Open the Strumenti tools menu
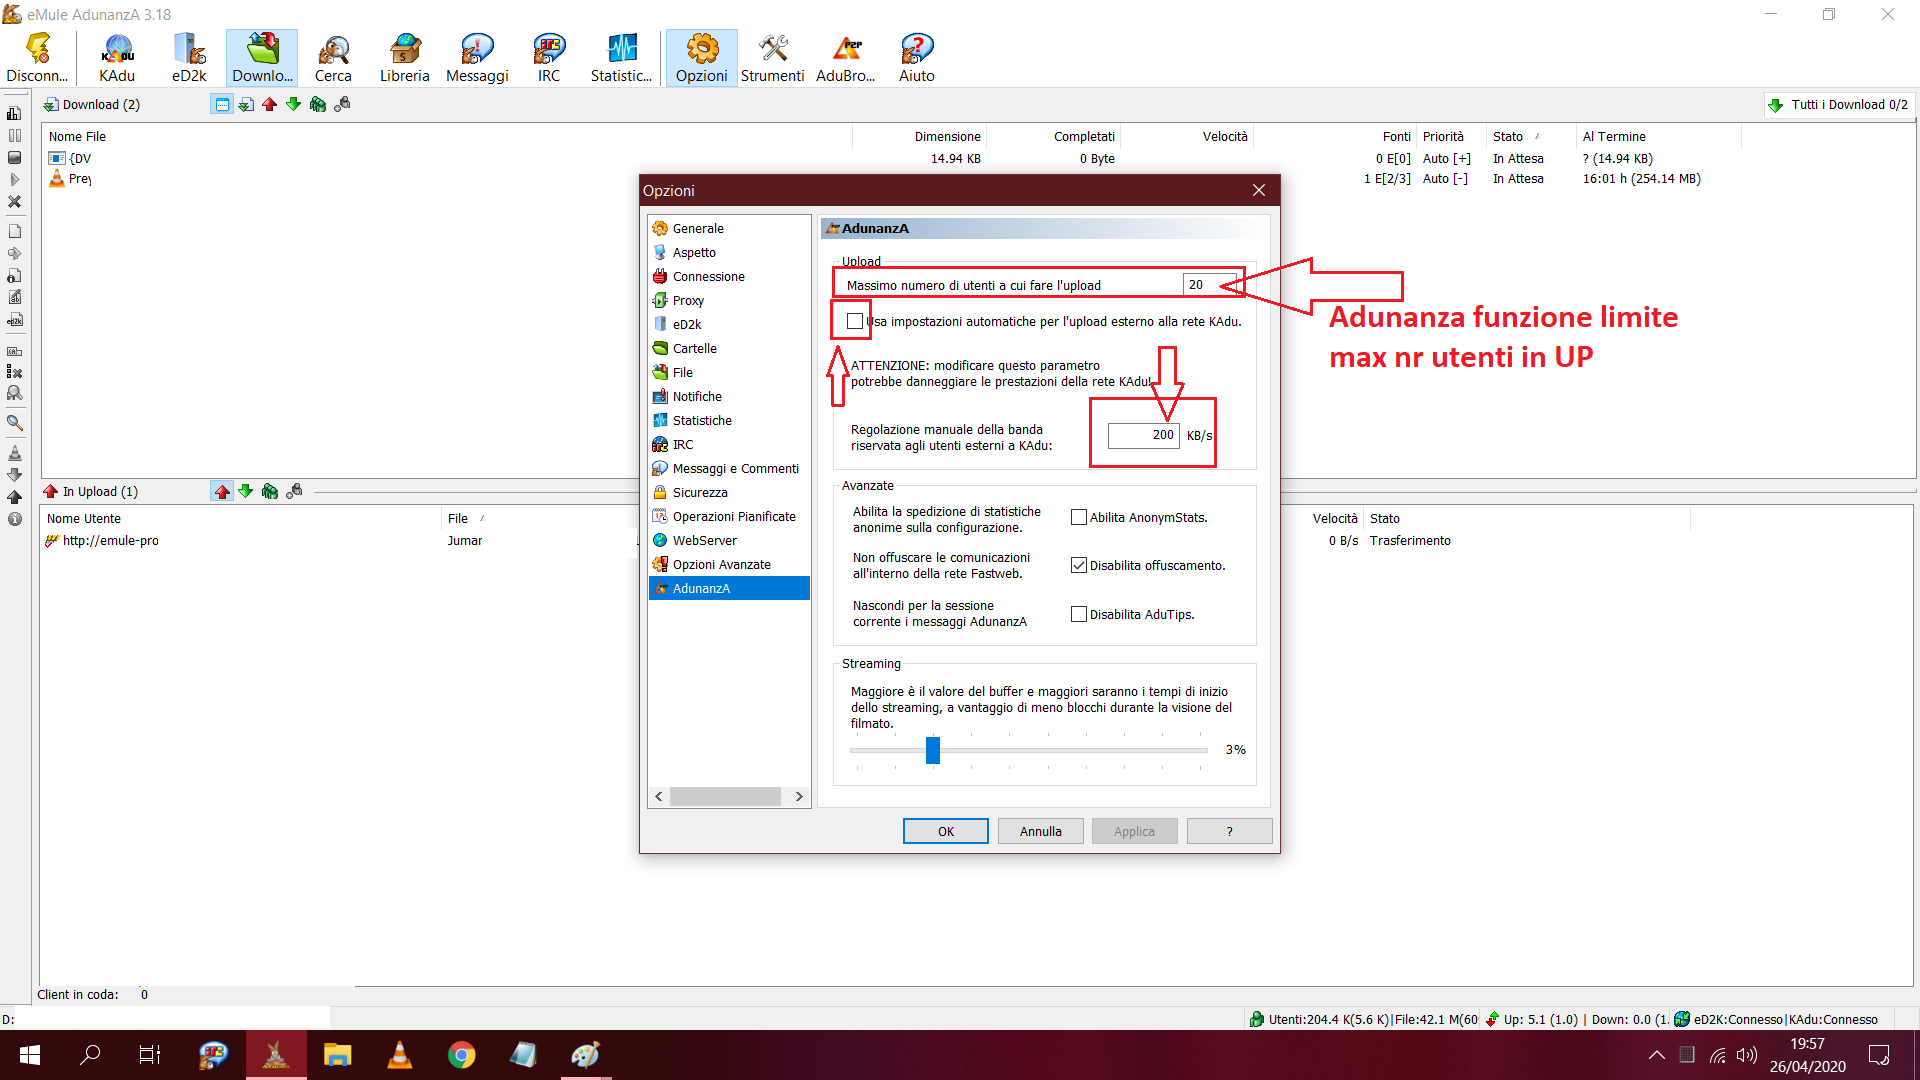 [x=772, y=57]
